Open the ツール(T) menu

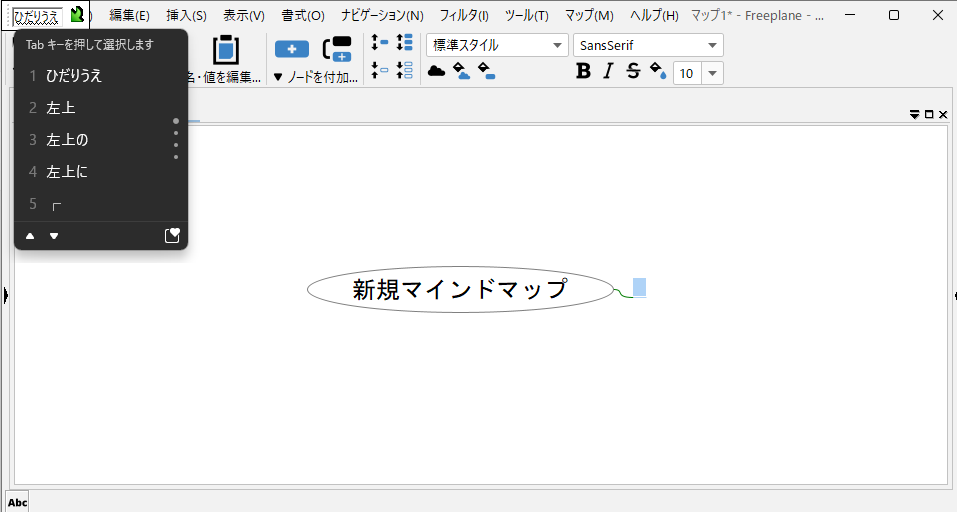pyautogui.click(x=527, y=16)
